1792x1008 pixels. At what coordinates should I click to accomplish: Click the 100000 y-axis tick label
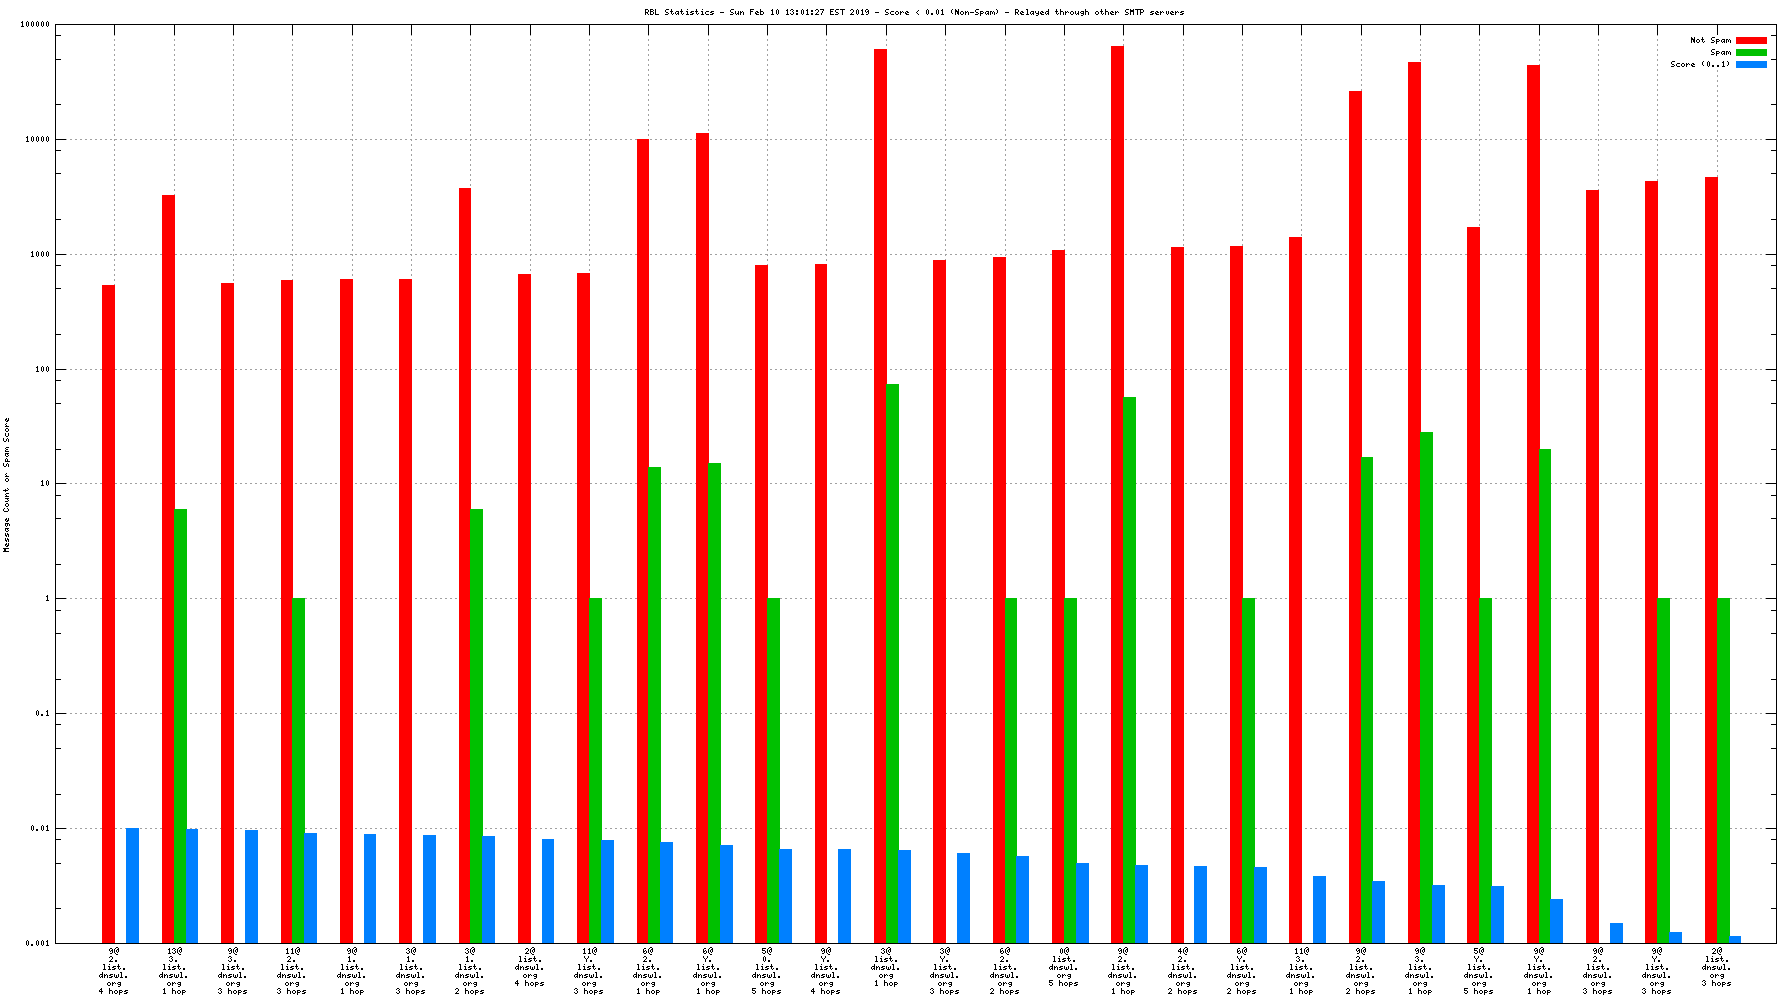(x=35, y=25)
